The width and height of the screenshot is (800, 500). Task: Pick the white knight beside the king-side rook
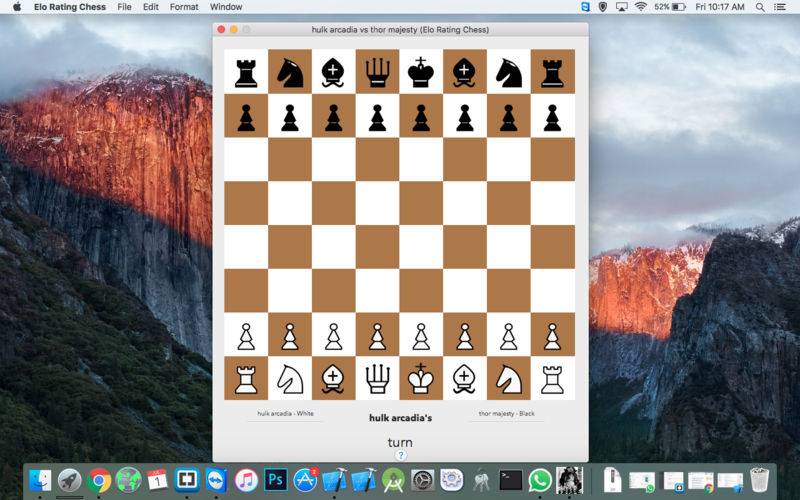(509, 379)
